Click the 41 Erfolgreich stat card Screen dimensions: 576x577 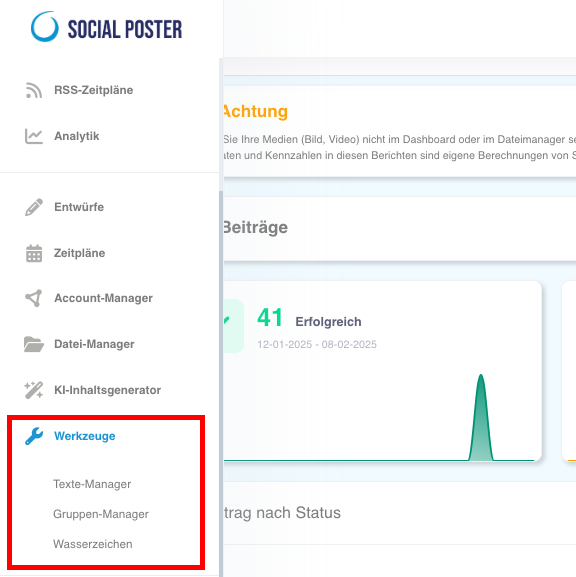coord(383,372)
